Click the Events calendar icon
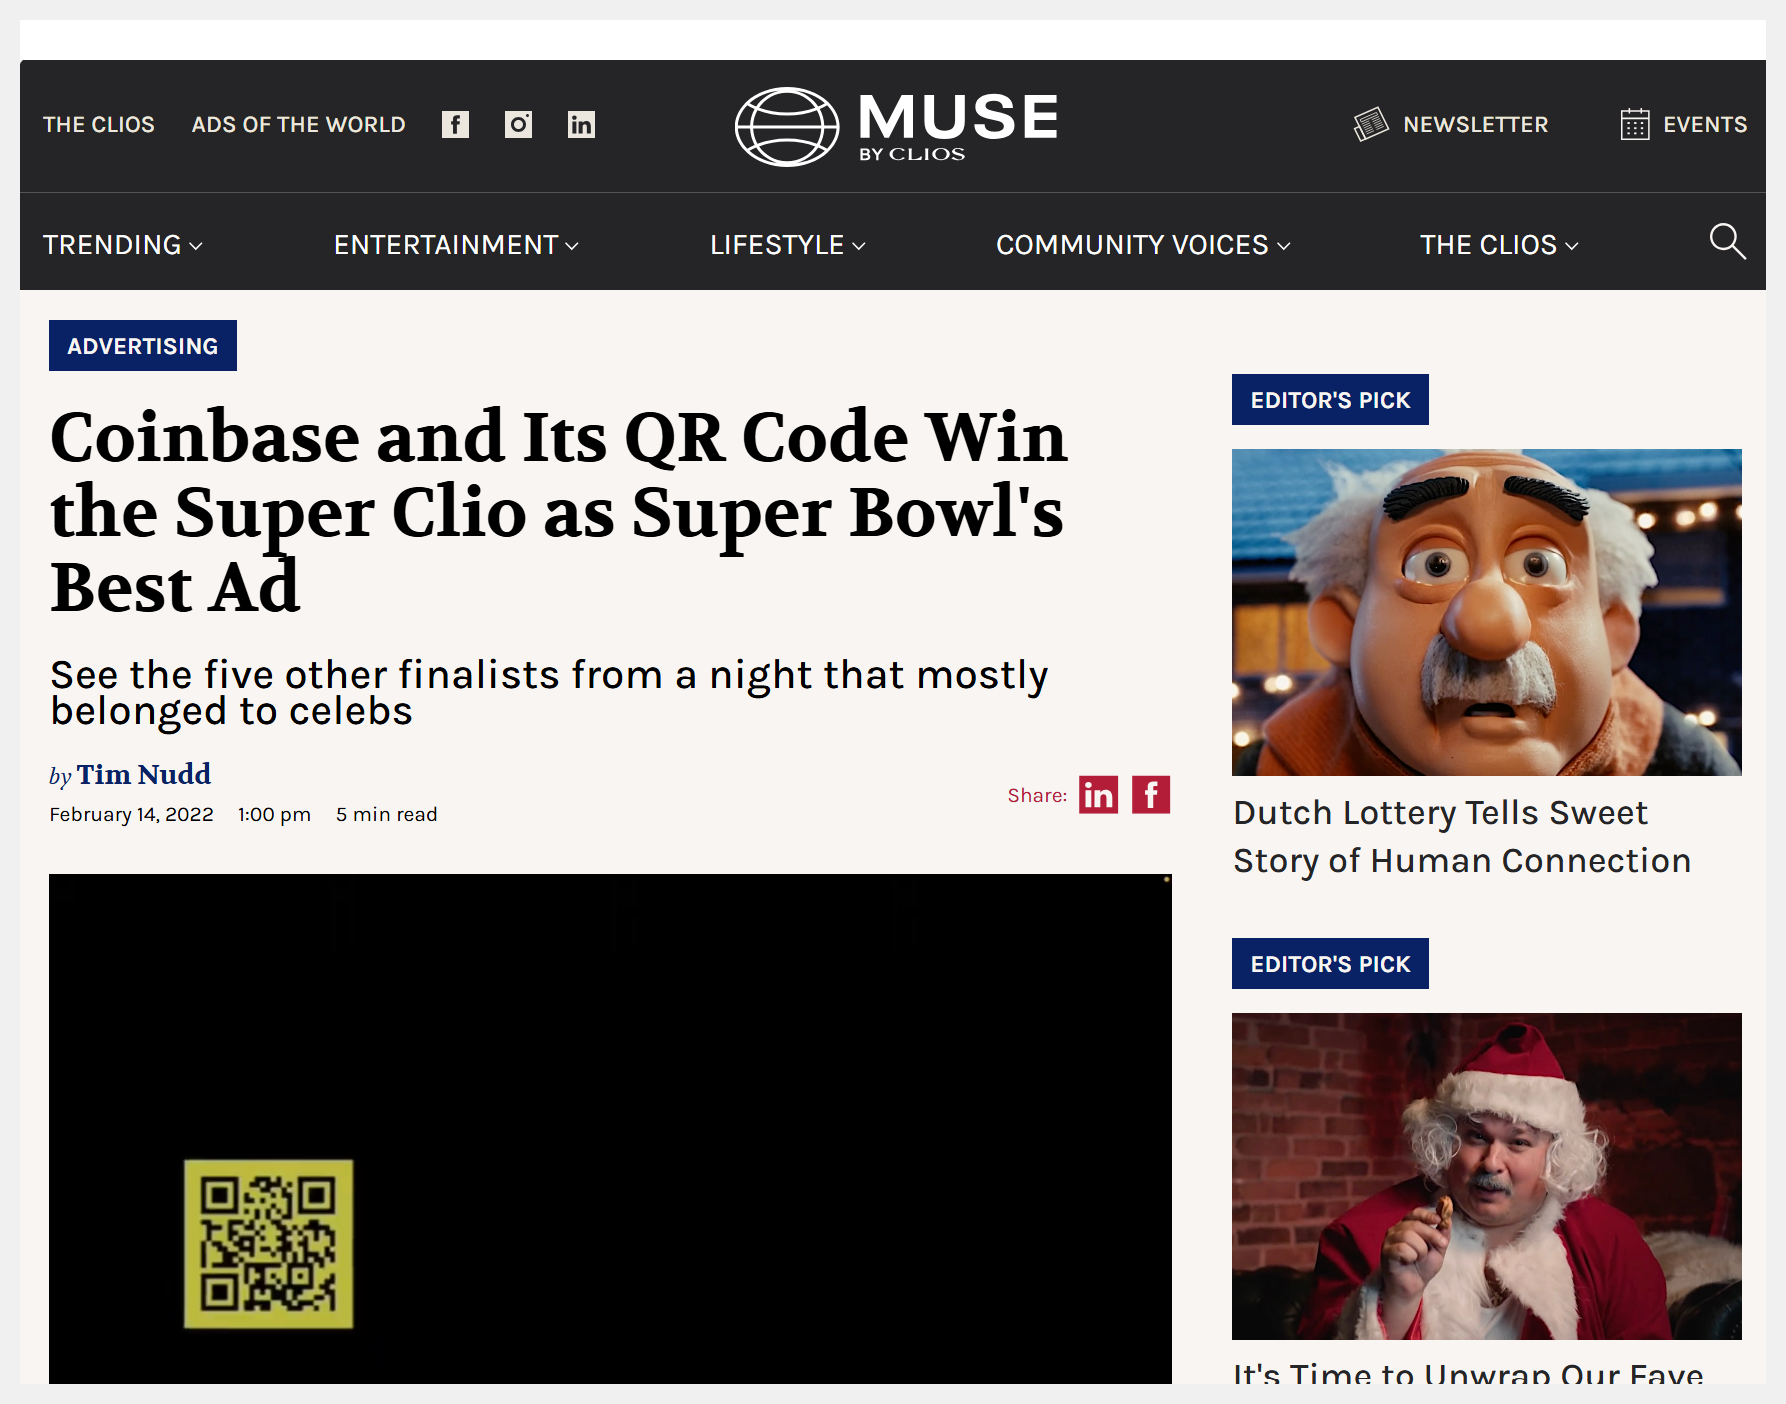The width and height of the screenshot is (1786, 1404). click(x=1635, y=124)
